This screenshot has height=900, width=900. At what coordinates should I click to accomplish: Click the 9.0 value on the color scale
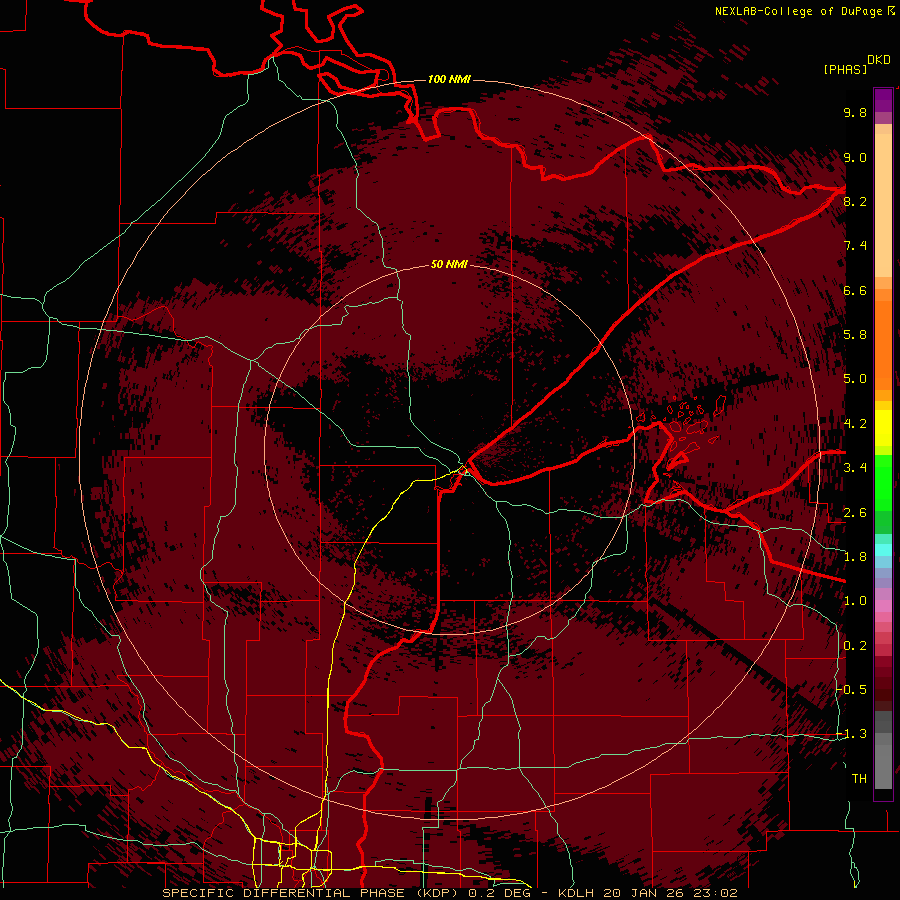(855, 157)
